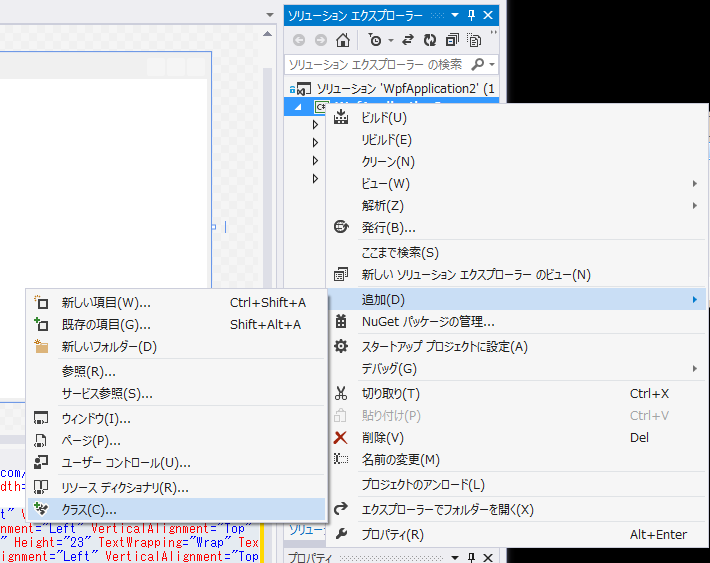Open the search options dropdown arrow
Viewport: 710px width, 563px height.
tap(492, 65)
